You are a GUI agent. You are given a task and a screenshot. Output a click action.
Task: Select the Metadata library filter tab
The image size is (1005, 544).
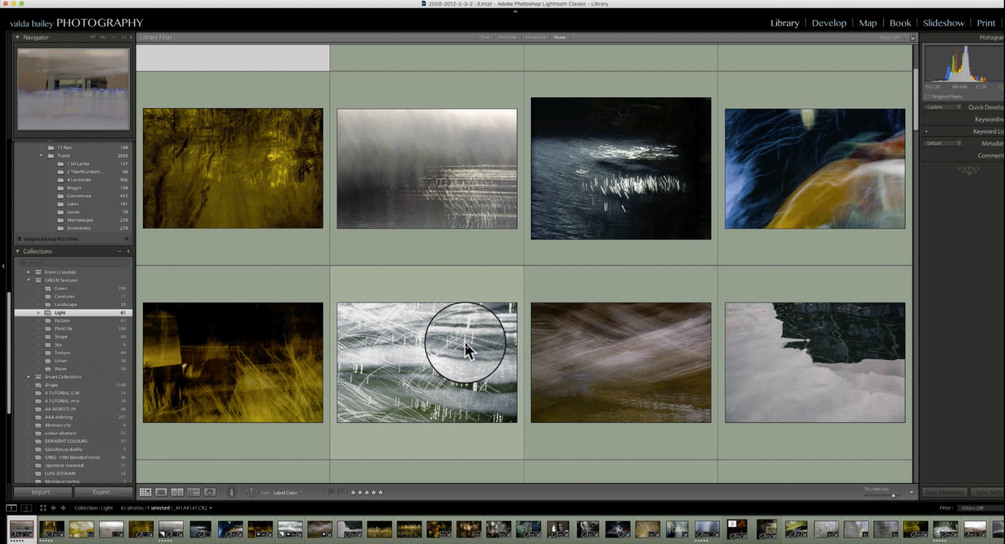pos(535,38)
